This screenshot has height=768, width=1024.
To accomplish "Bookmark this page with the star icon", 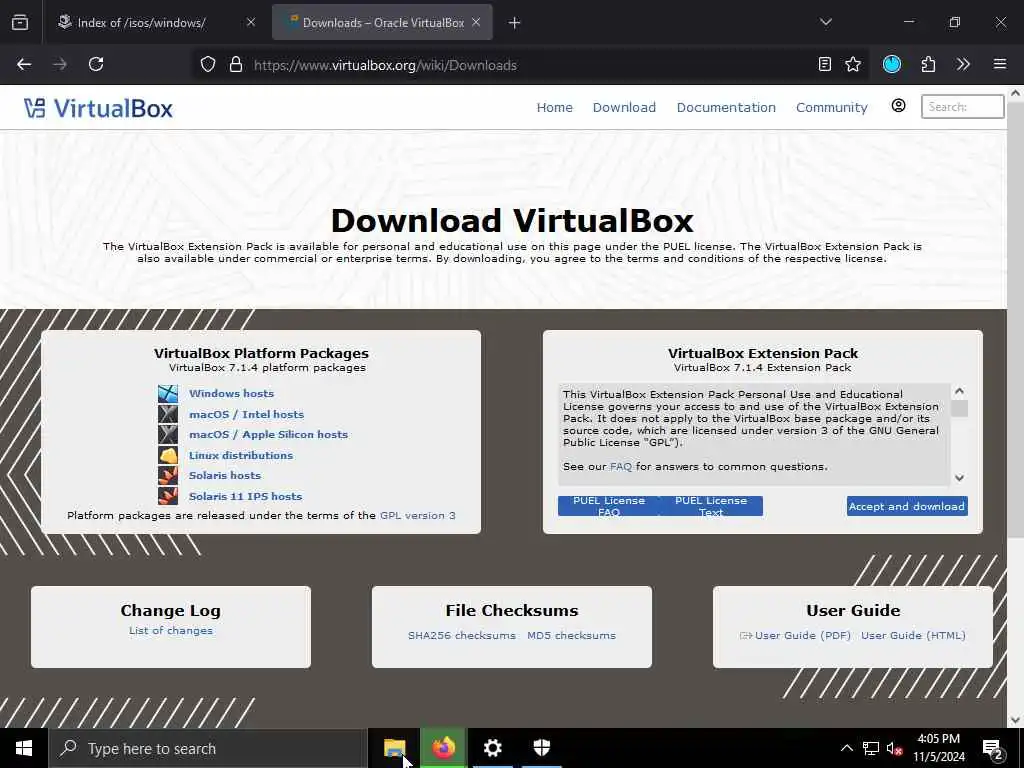I will 853,64.
